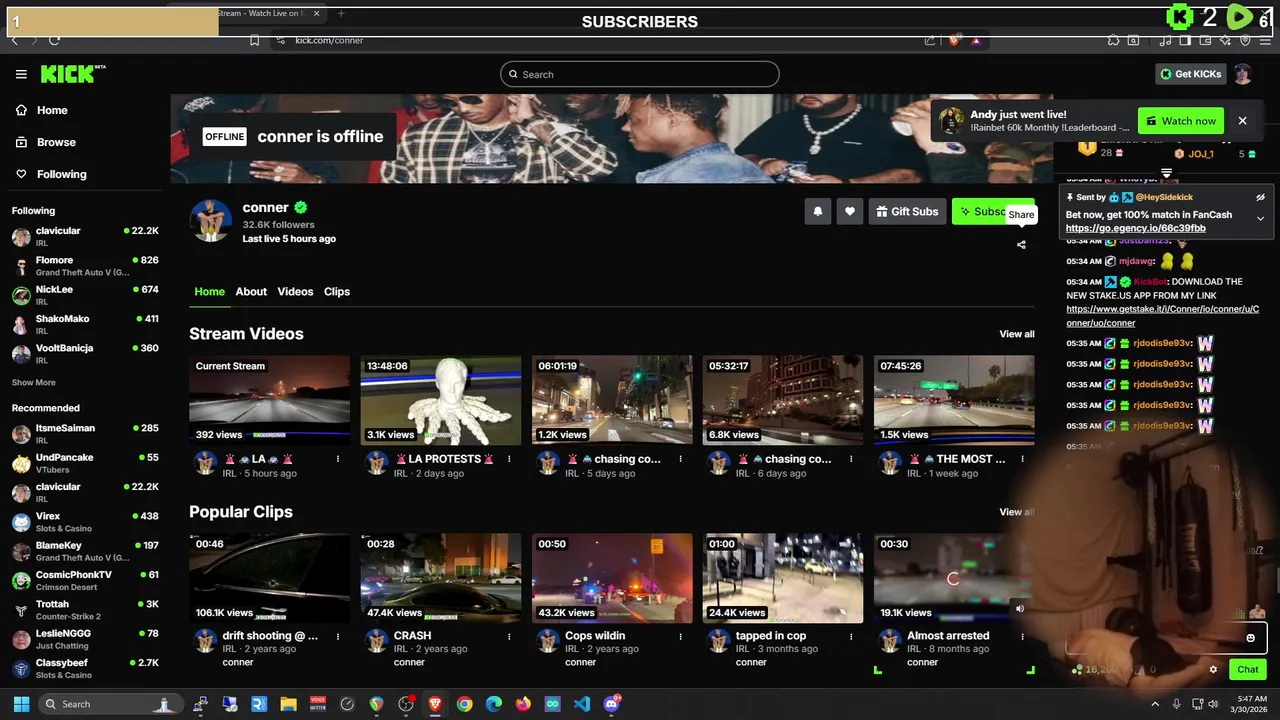
Task: Open Google Chrome from the taskbar
Action: pos(464,704)
